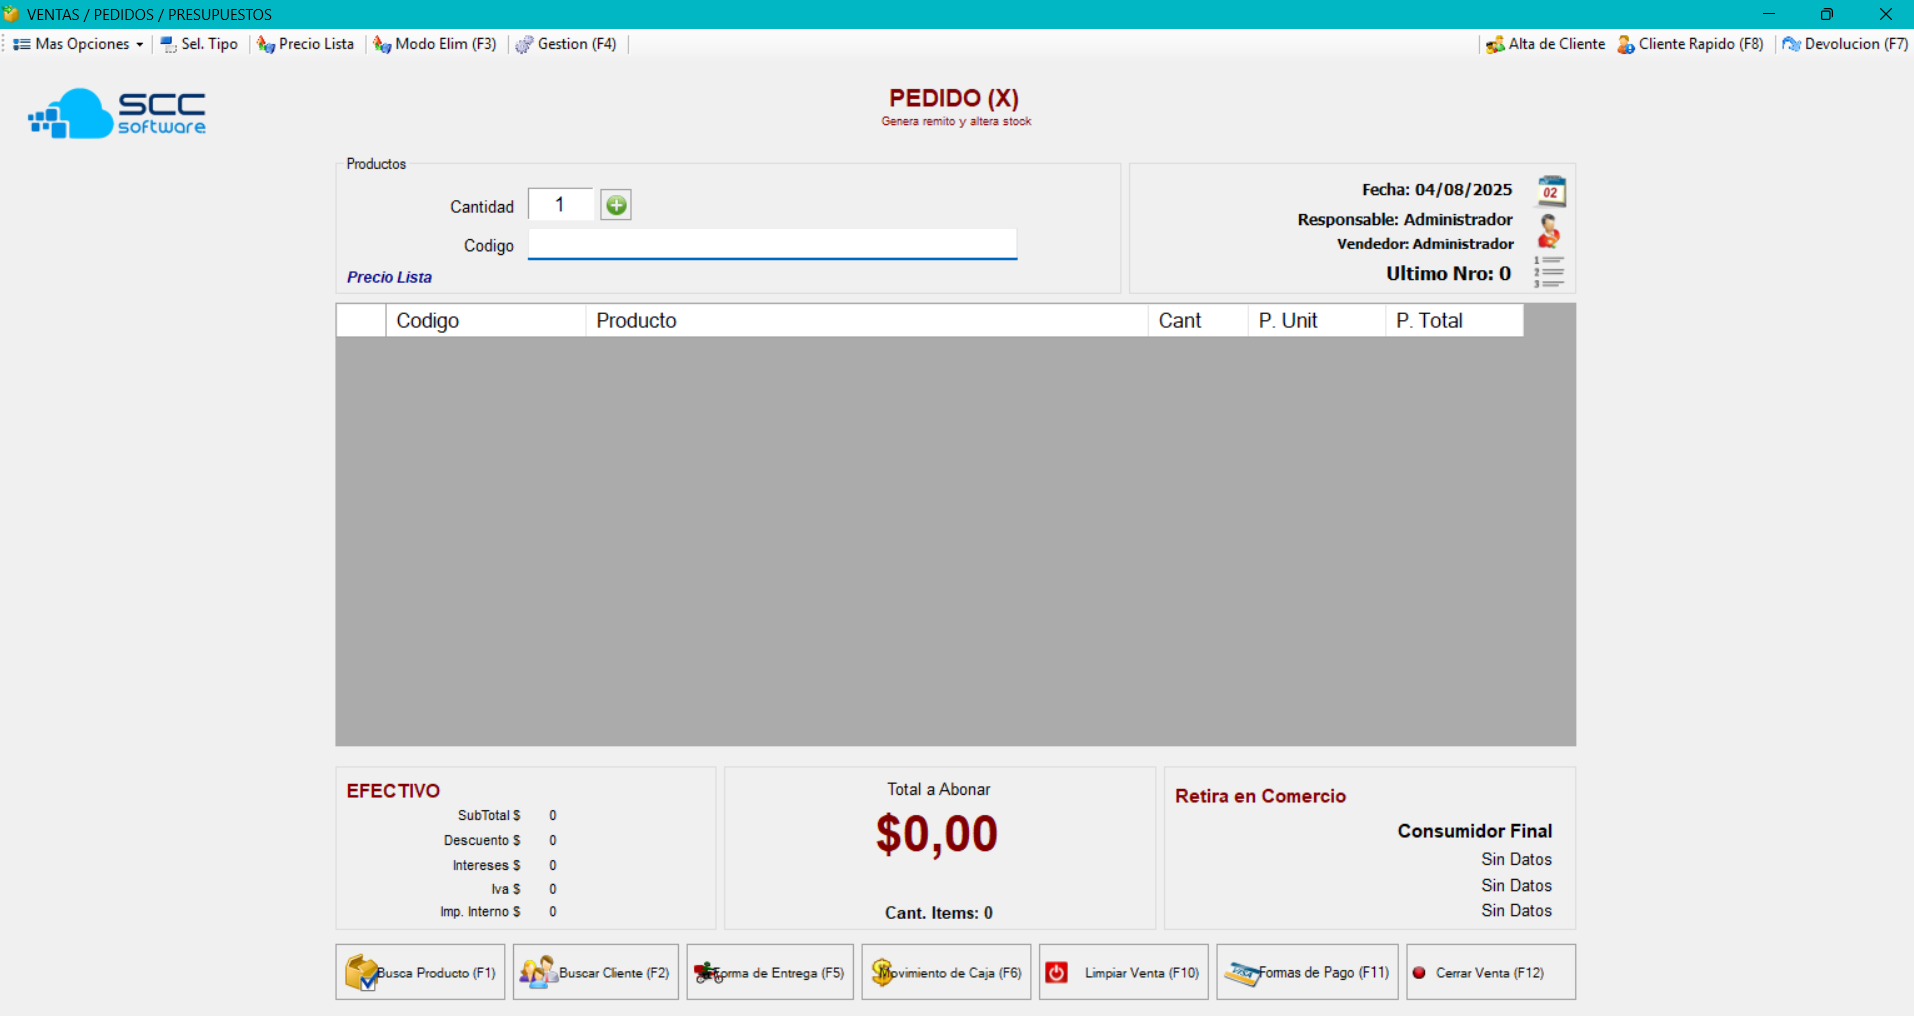Click the green plus icon beside Cantidad
This screenshot has width=1914, height=1016.
(x=616, y=205)
